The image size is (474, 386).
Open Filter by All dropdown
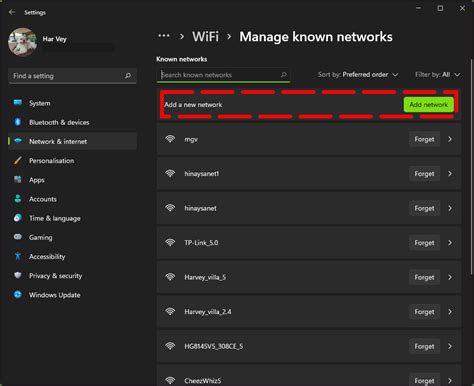(437, 75)
